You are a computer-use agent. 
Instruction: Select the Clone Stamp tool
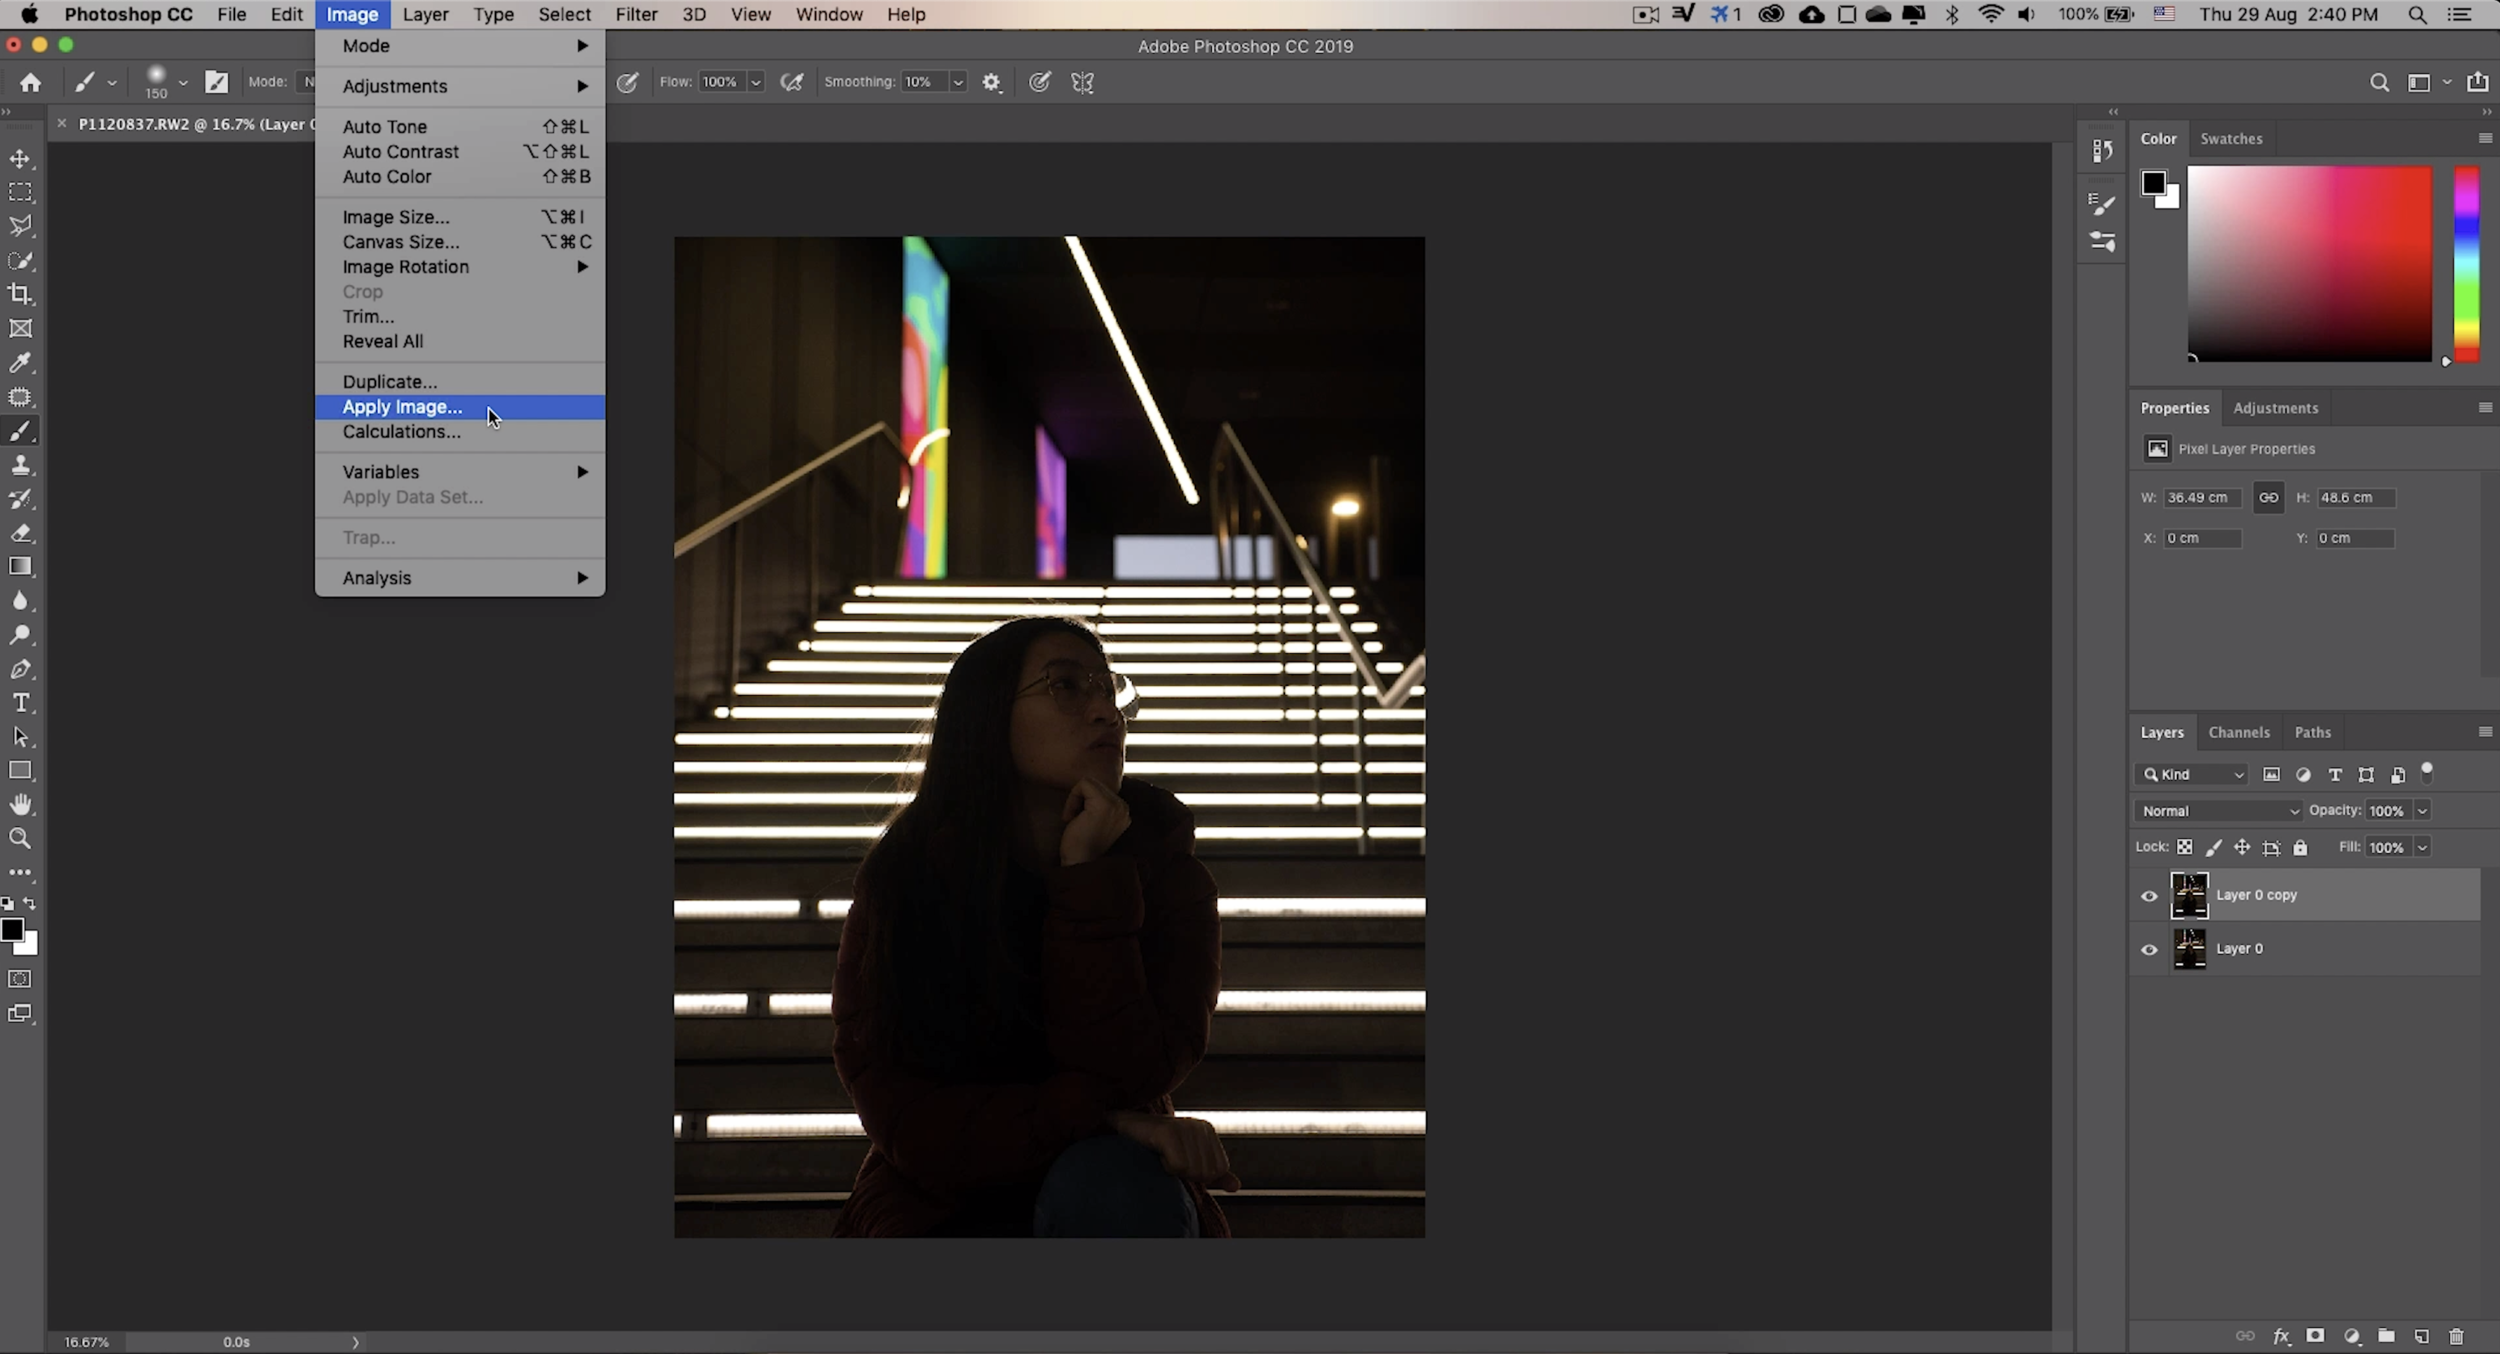pyautogui.click(x=21, y=464)
